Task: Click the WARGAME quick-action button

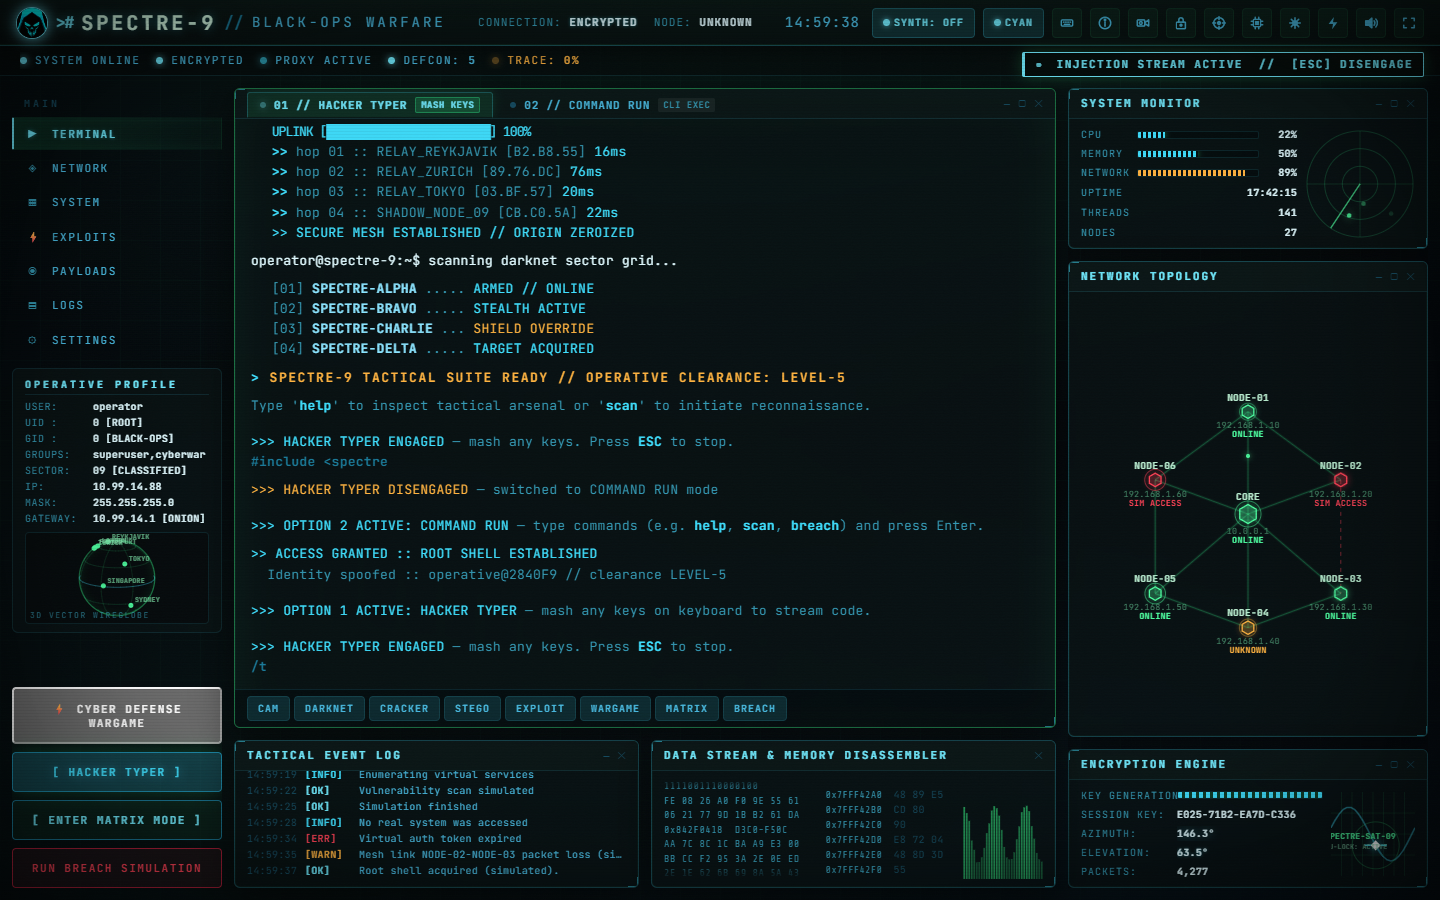Action: click(615, 709)
